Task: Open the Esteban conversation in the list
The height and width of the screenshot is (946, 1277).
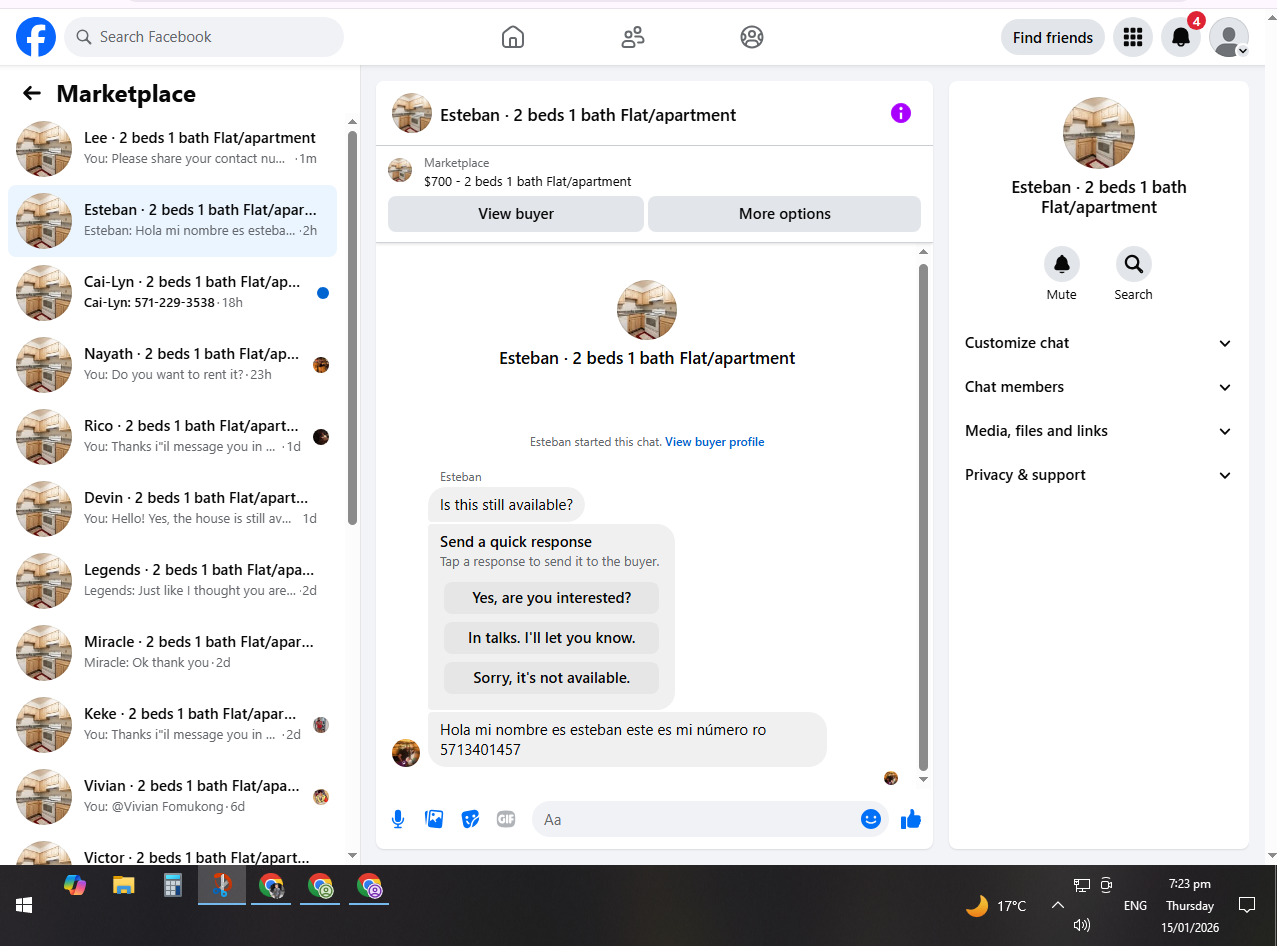Action: (172, 221)
